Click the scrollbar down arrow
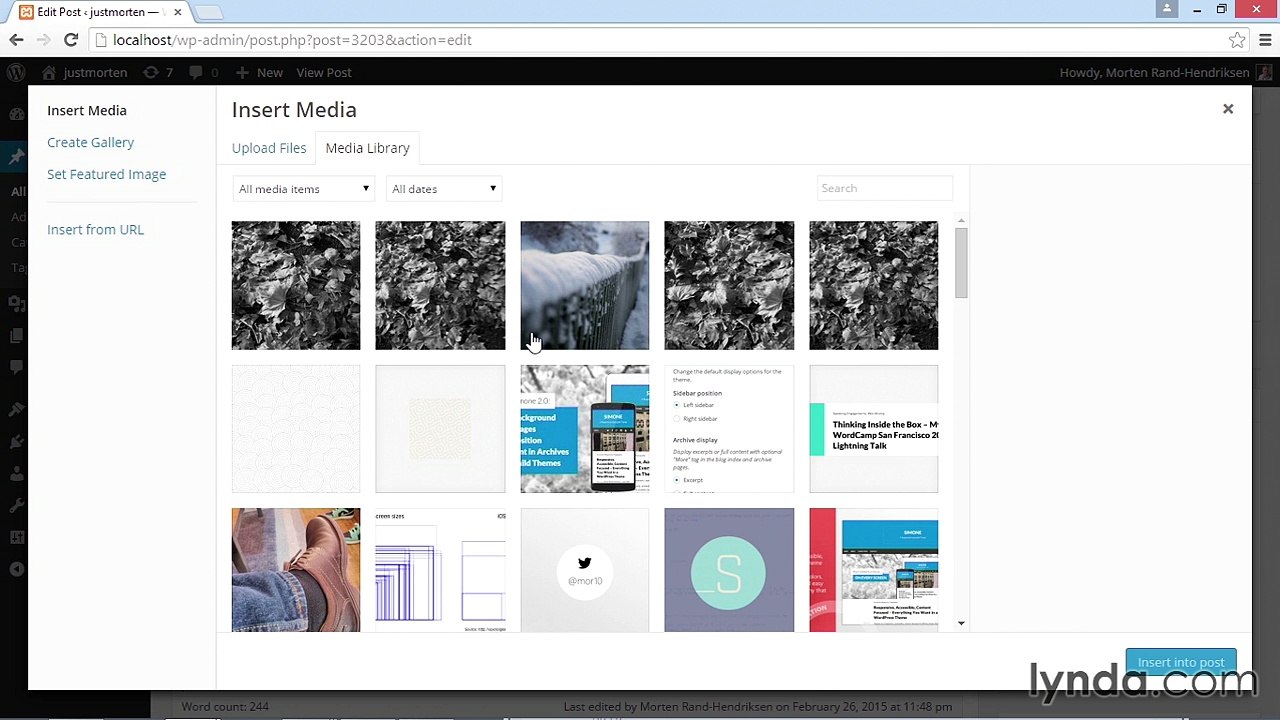This screenshot has height=720, width=1280. (961, 623)
